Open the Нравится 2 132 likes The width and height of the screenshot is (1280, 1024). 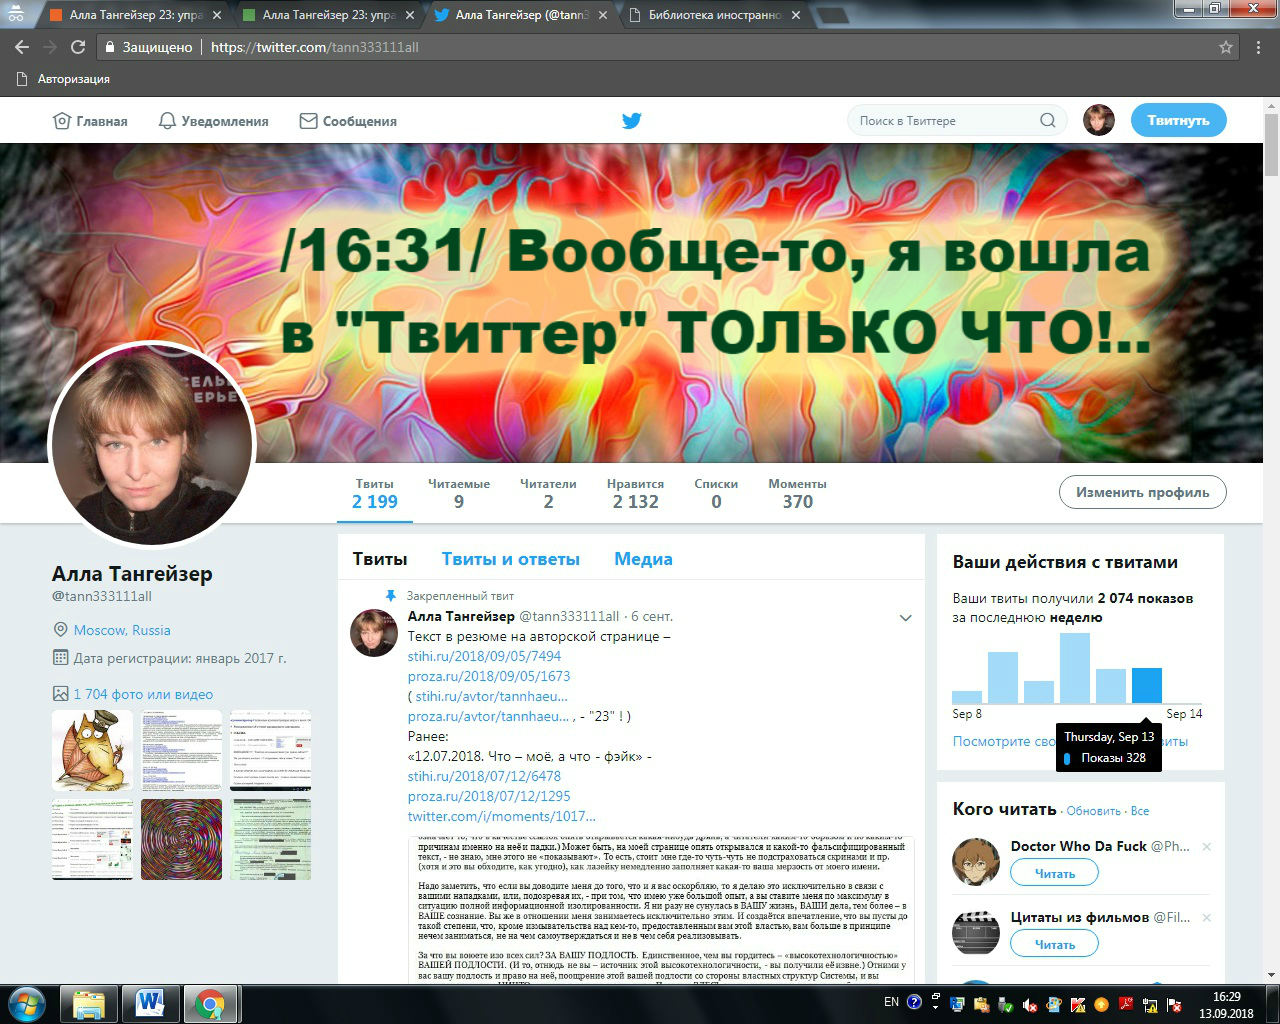point(636,493)
